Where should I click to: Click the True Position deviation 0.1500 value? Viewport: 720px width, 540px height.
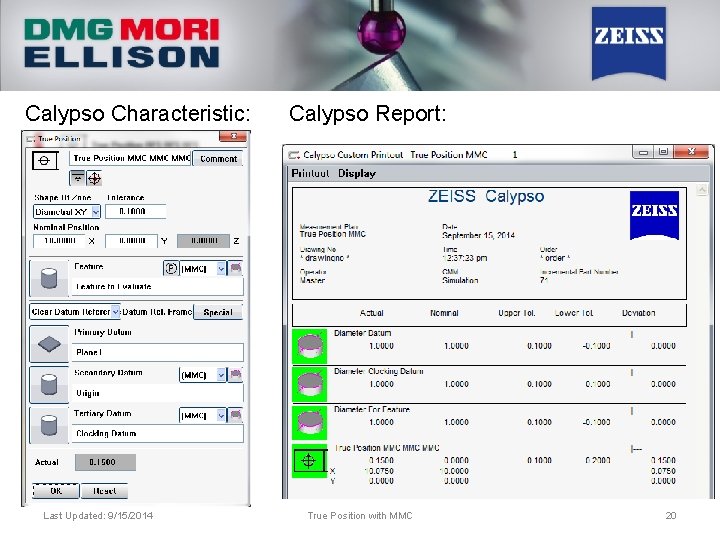click(663, 461)
